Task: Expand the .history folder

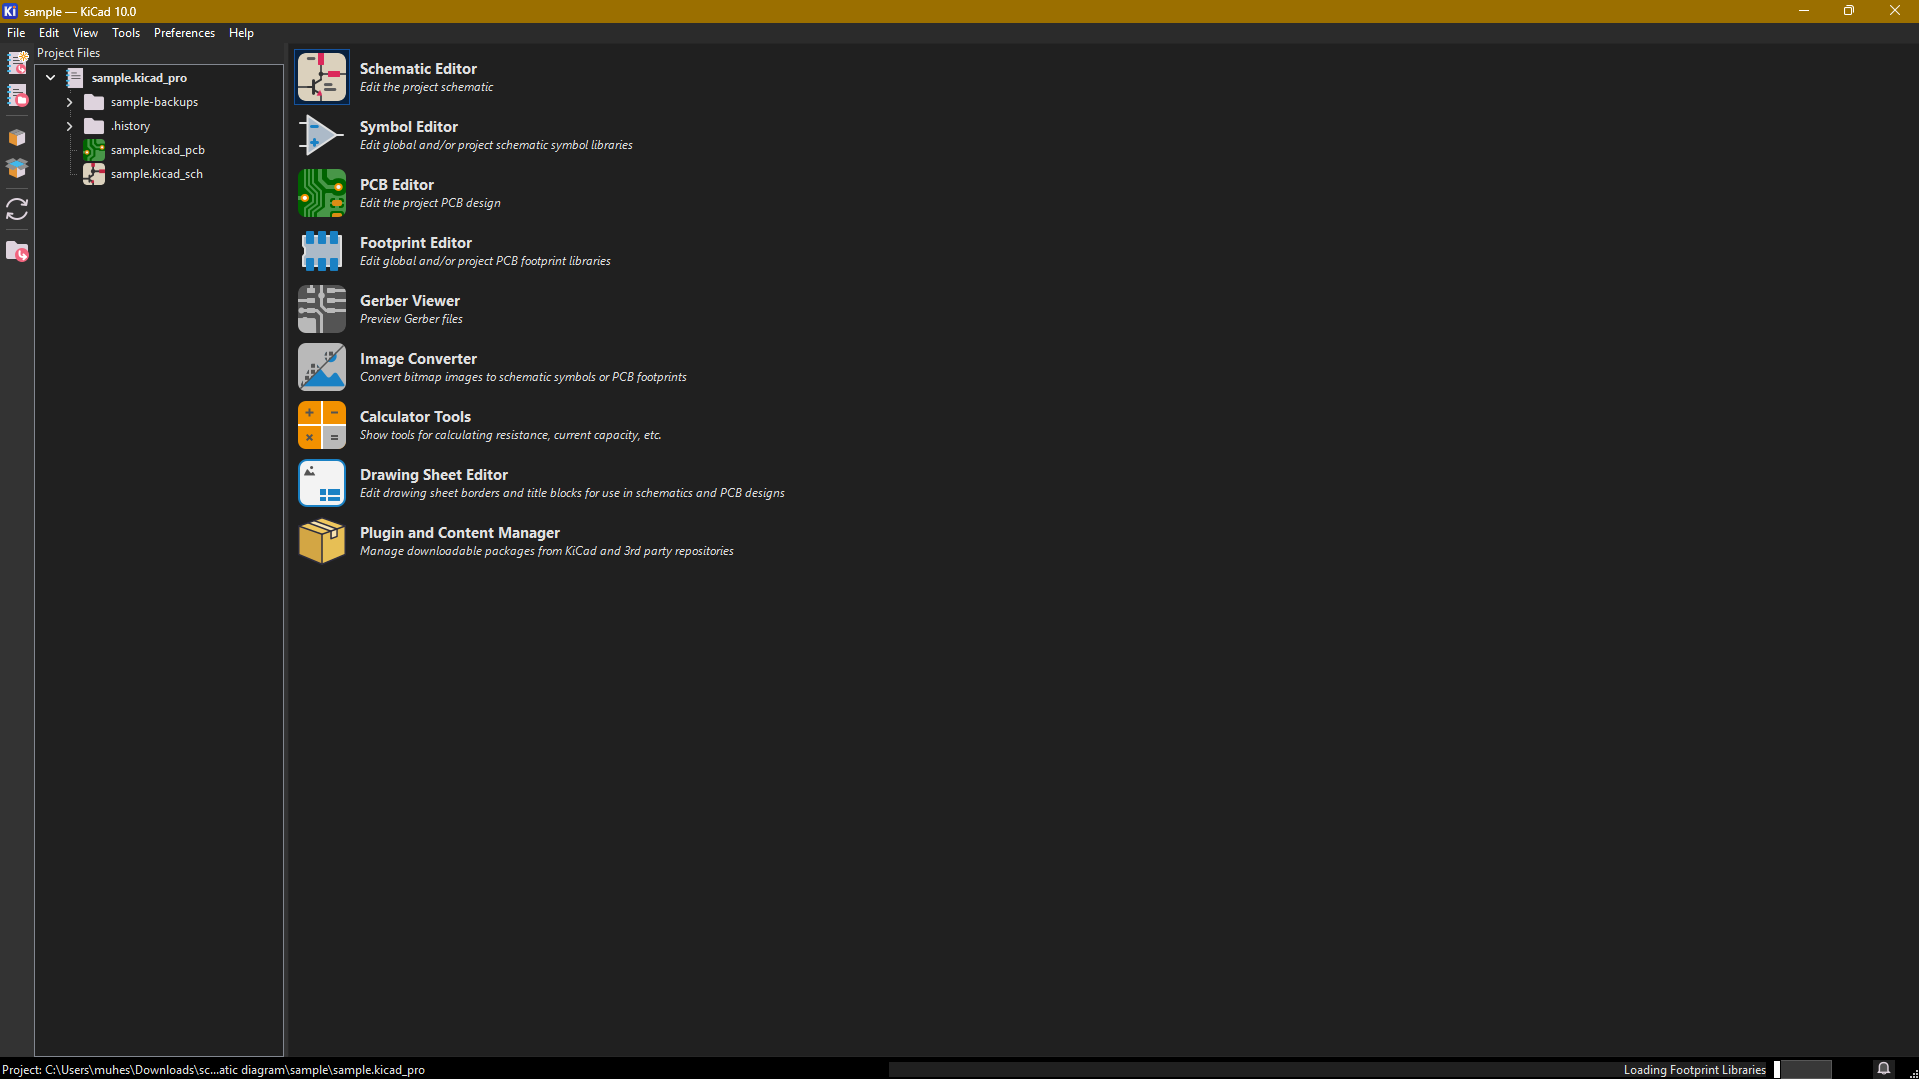Action: tap(69, 126)
